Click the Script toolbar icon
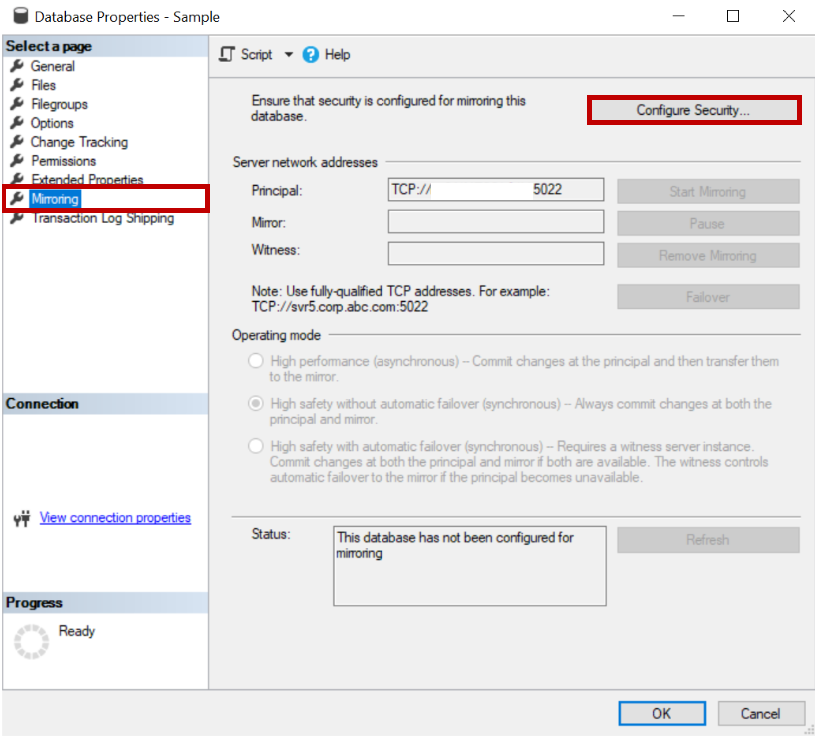Viewport: 815px width, 736px height. pos(227,54)
